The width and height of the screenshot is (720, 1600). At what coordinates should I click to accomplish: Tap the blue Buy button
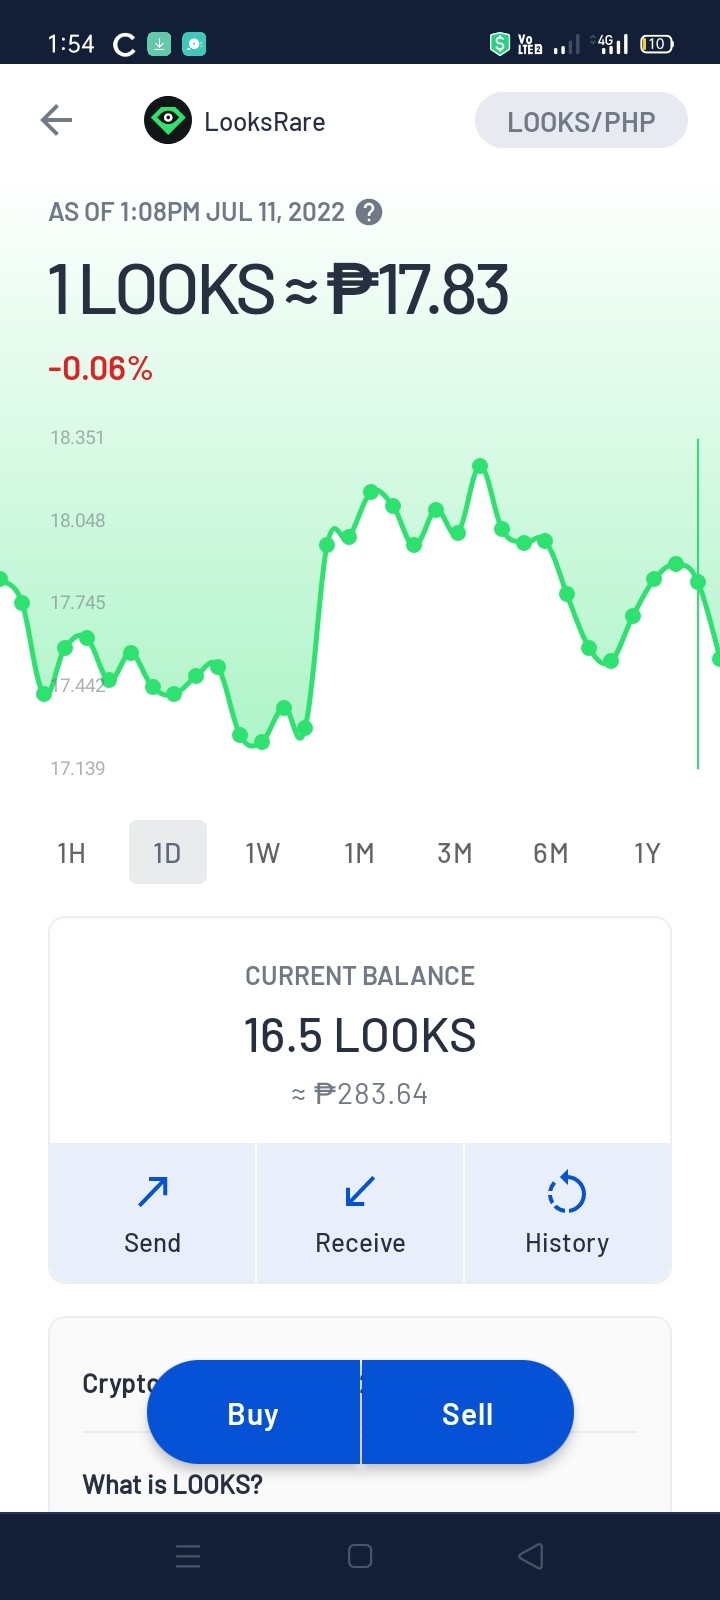pos(253,1414)
